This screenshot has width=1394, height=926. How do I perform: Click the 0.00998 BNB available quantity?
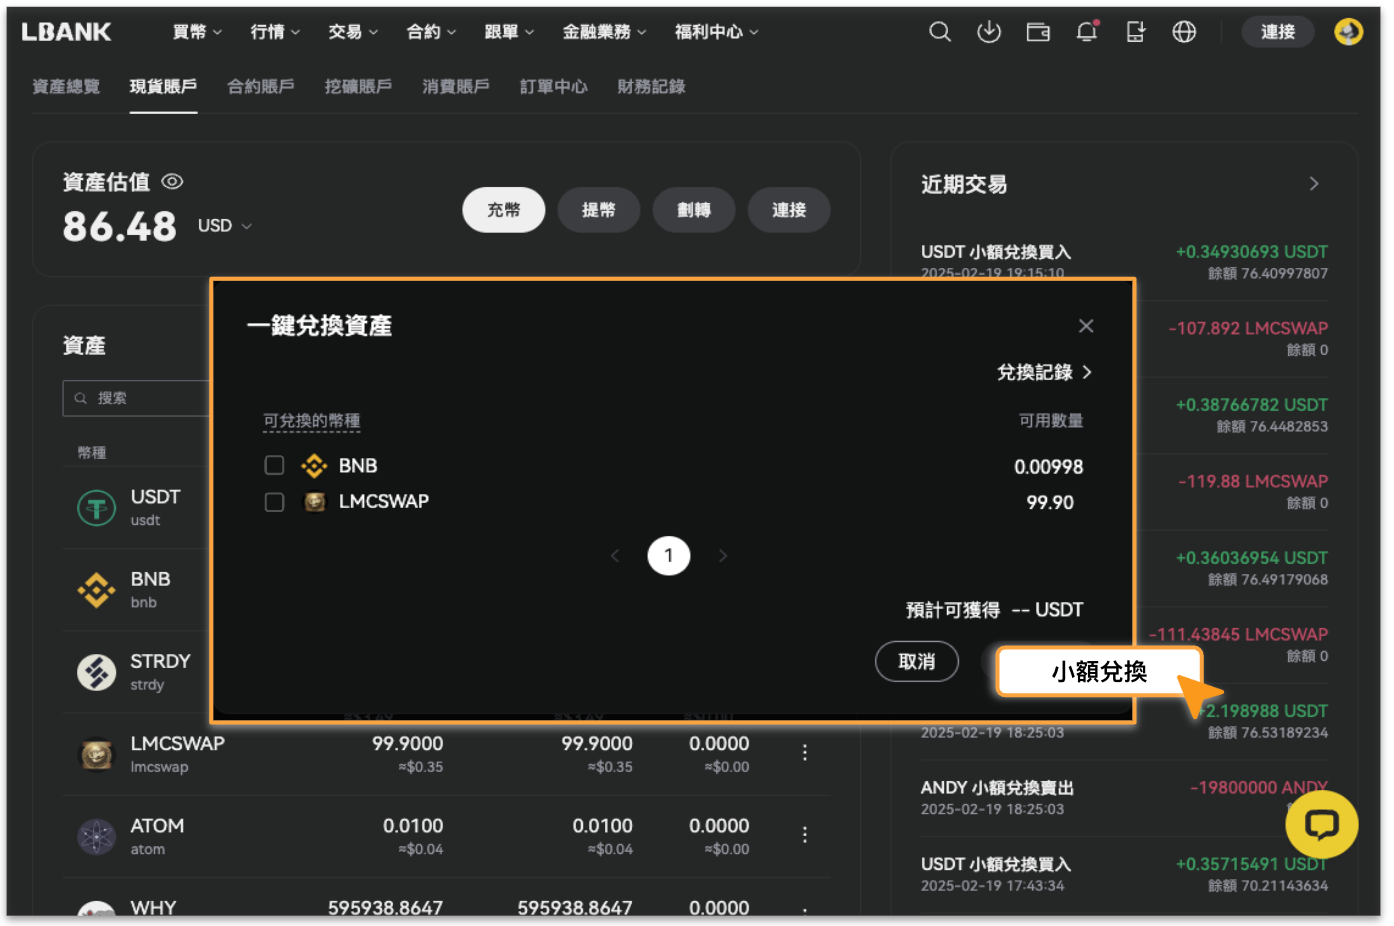[1048, 467]
